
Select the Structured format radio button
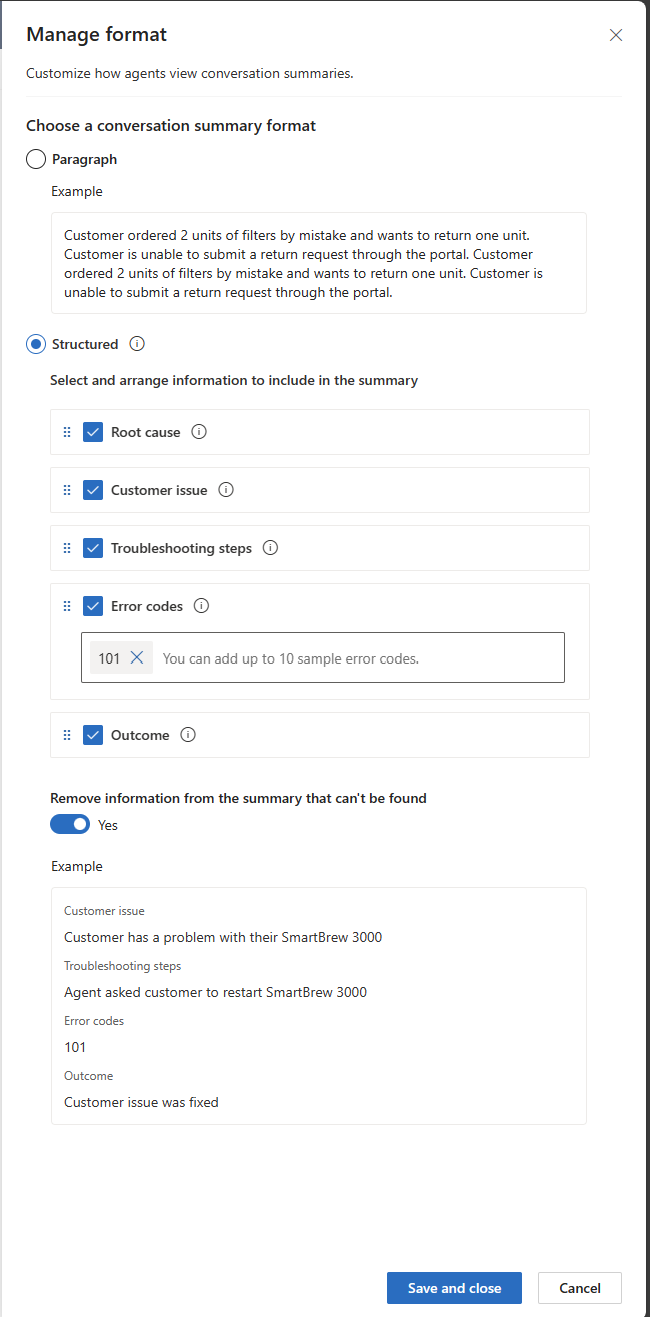36,344
